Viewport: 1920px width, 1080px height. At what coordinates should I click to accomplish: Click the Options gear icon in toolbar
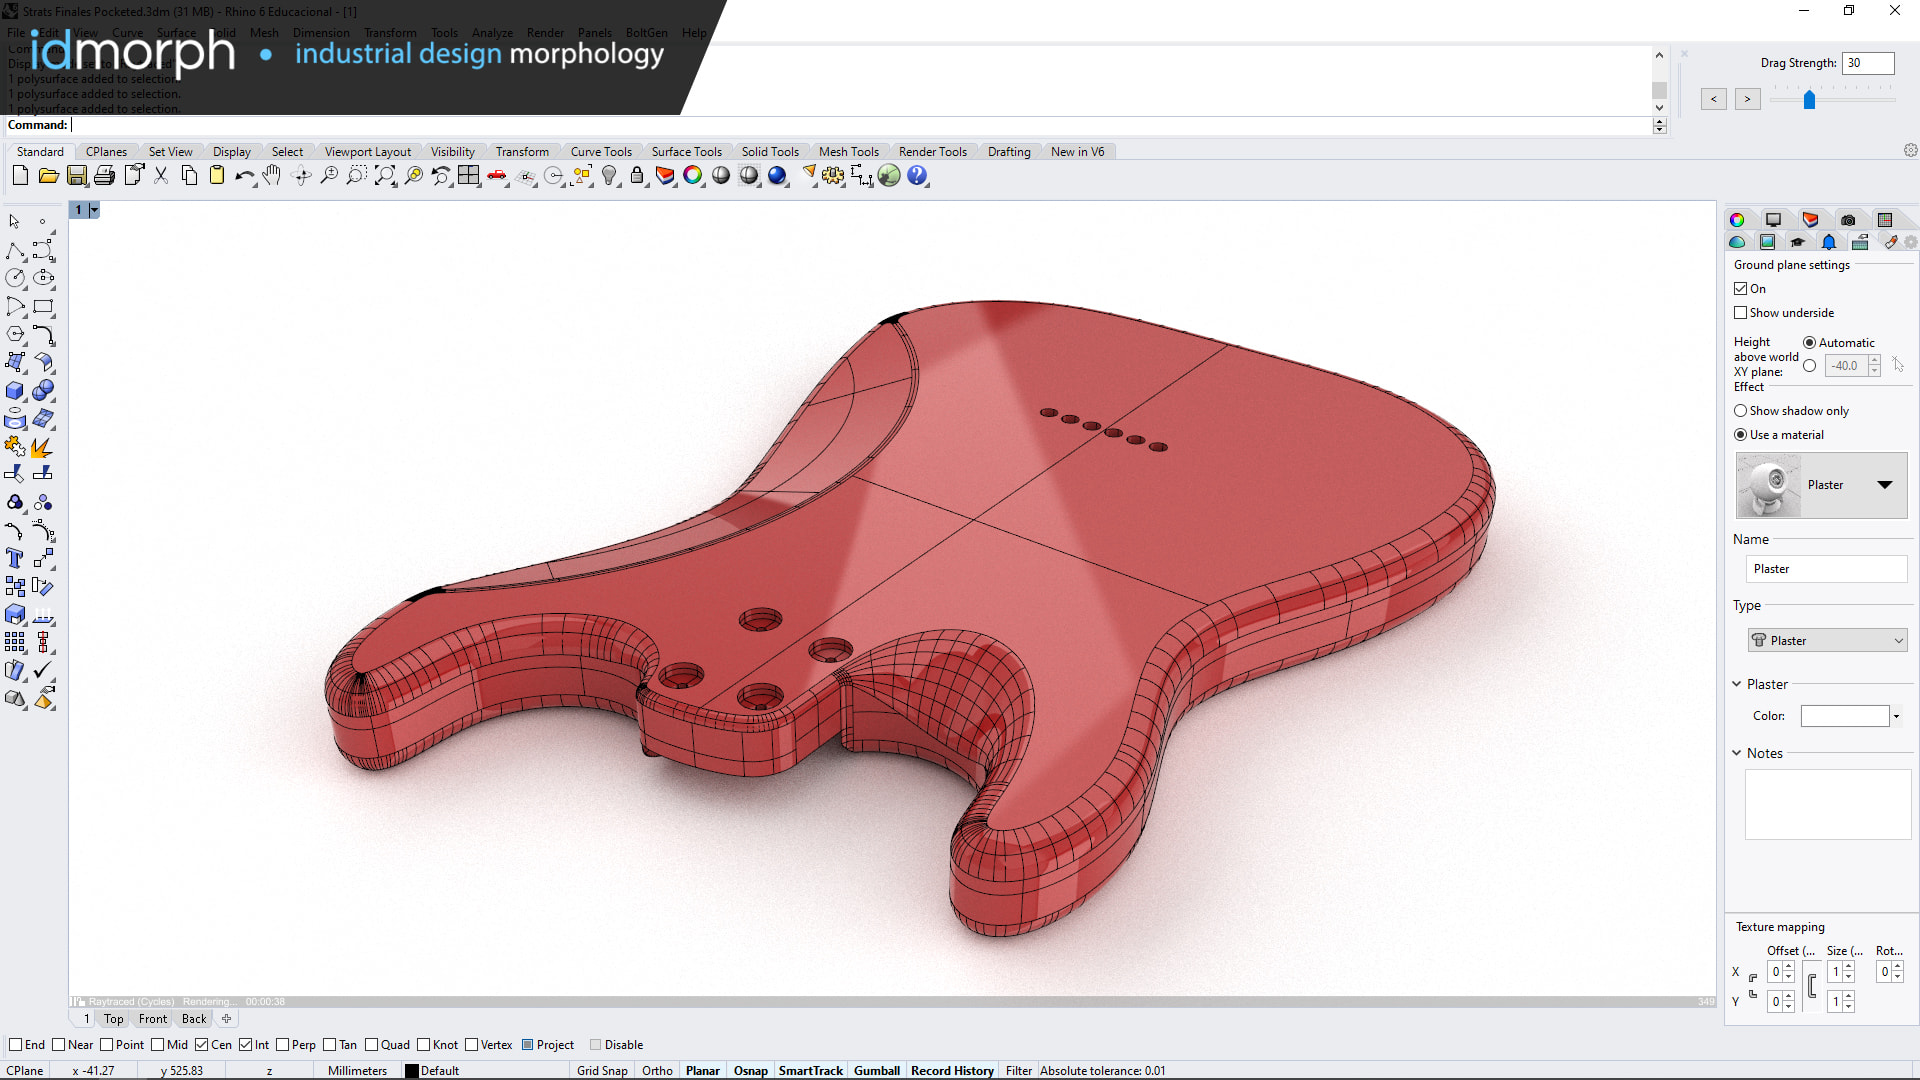pos(833,176)
